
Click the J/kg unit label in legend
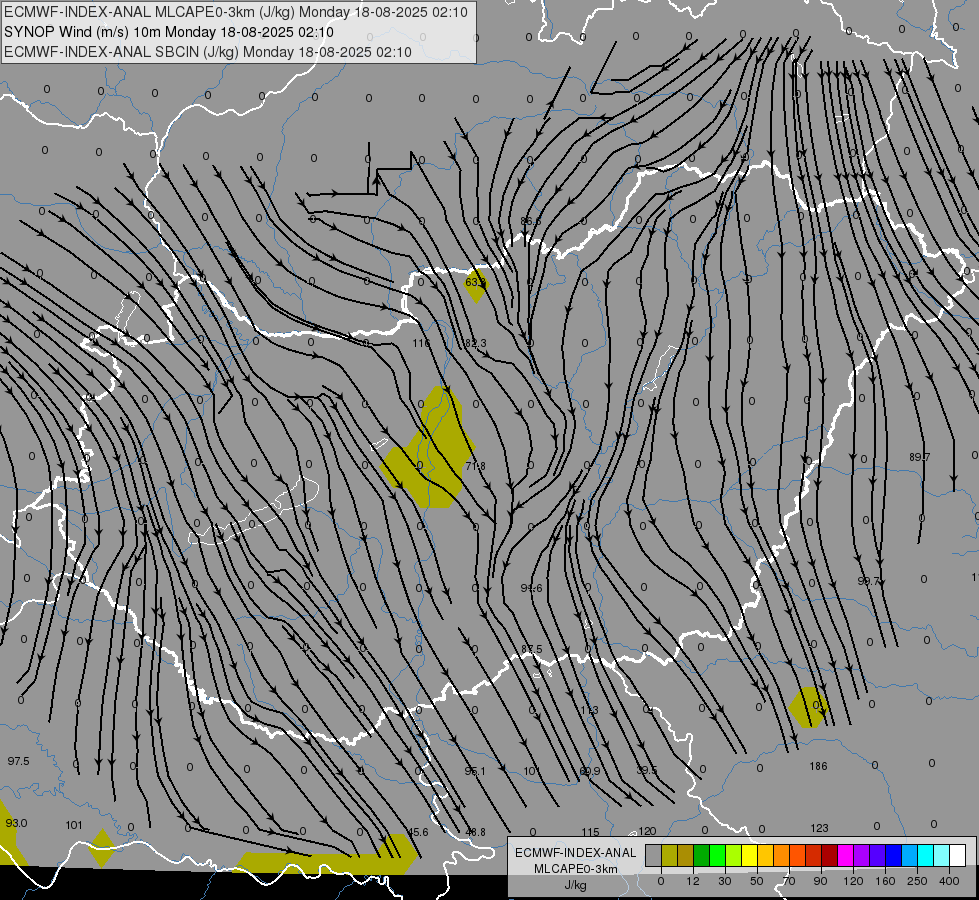(576, 885)
